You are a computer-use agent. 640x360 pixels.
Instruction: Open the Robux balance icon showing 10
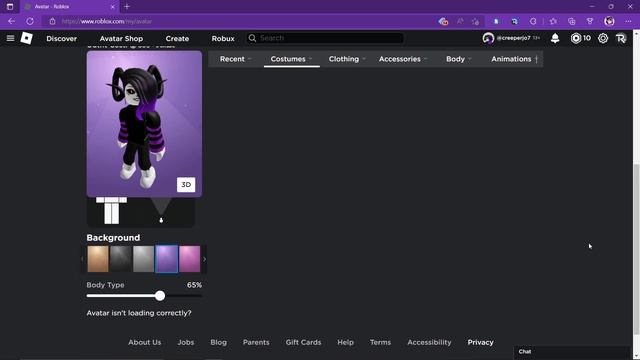pyautogui.click(x=576, y=38)
